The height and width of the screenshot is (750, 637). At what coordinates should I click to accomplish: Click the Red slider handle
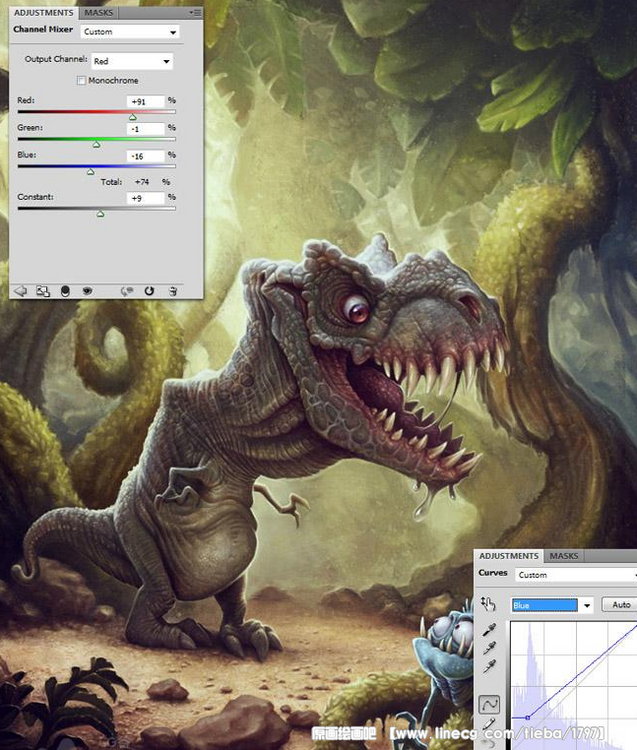point(133,117)
